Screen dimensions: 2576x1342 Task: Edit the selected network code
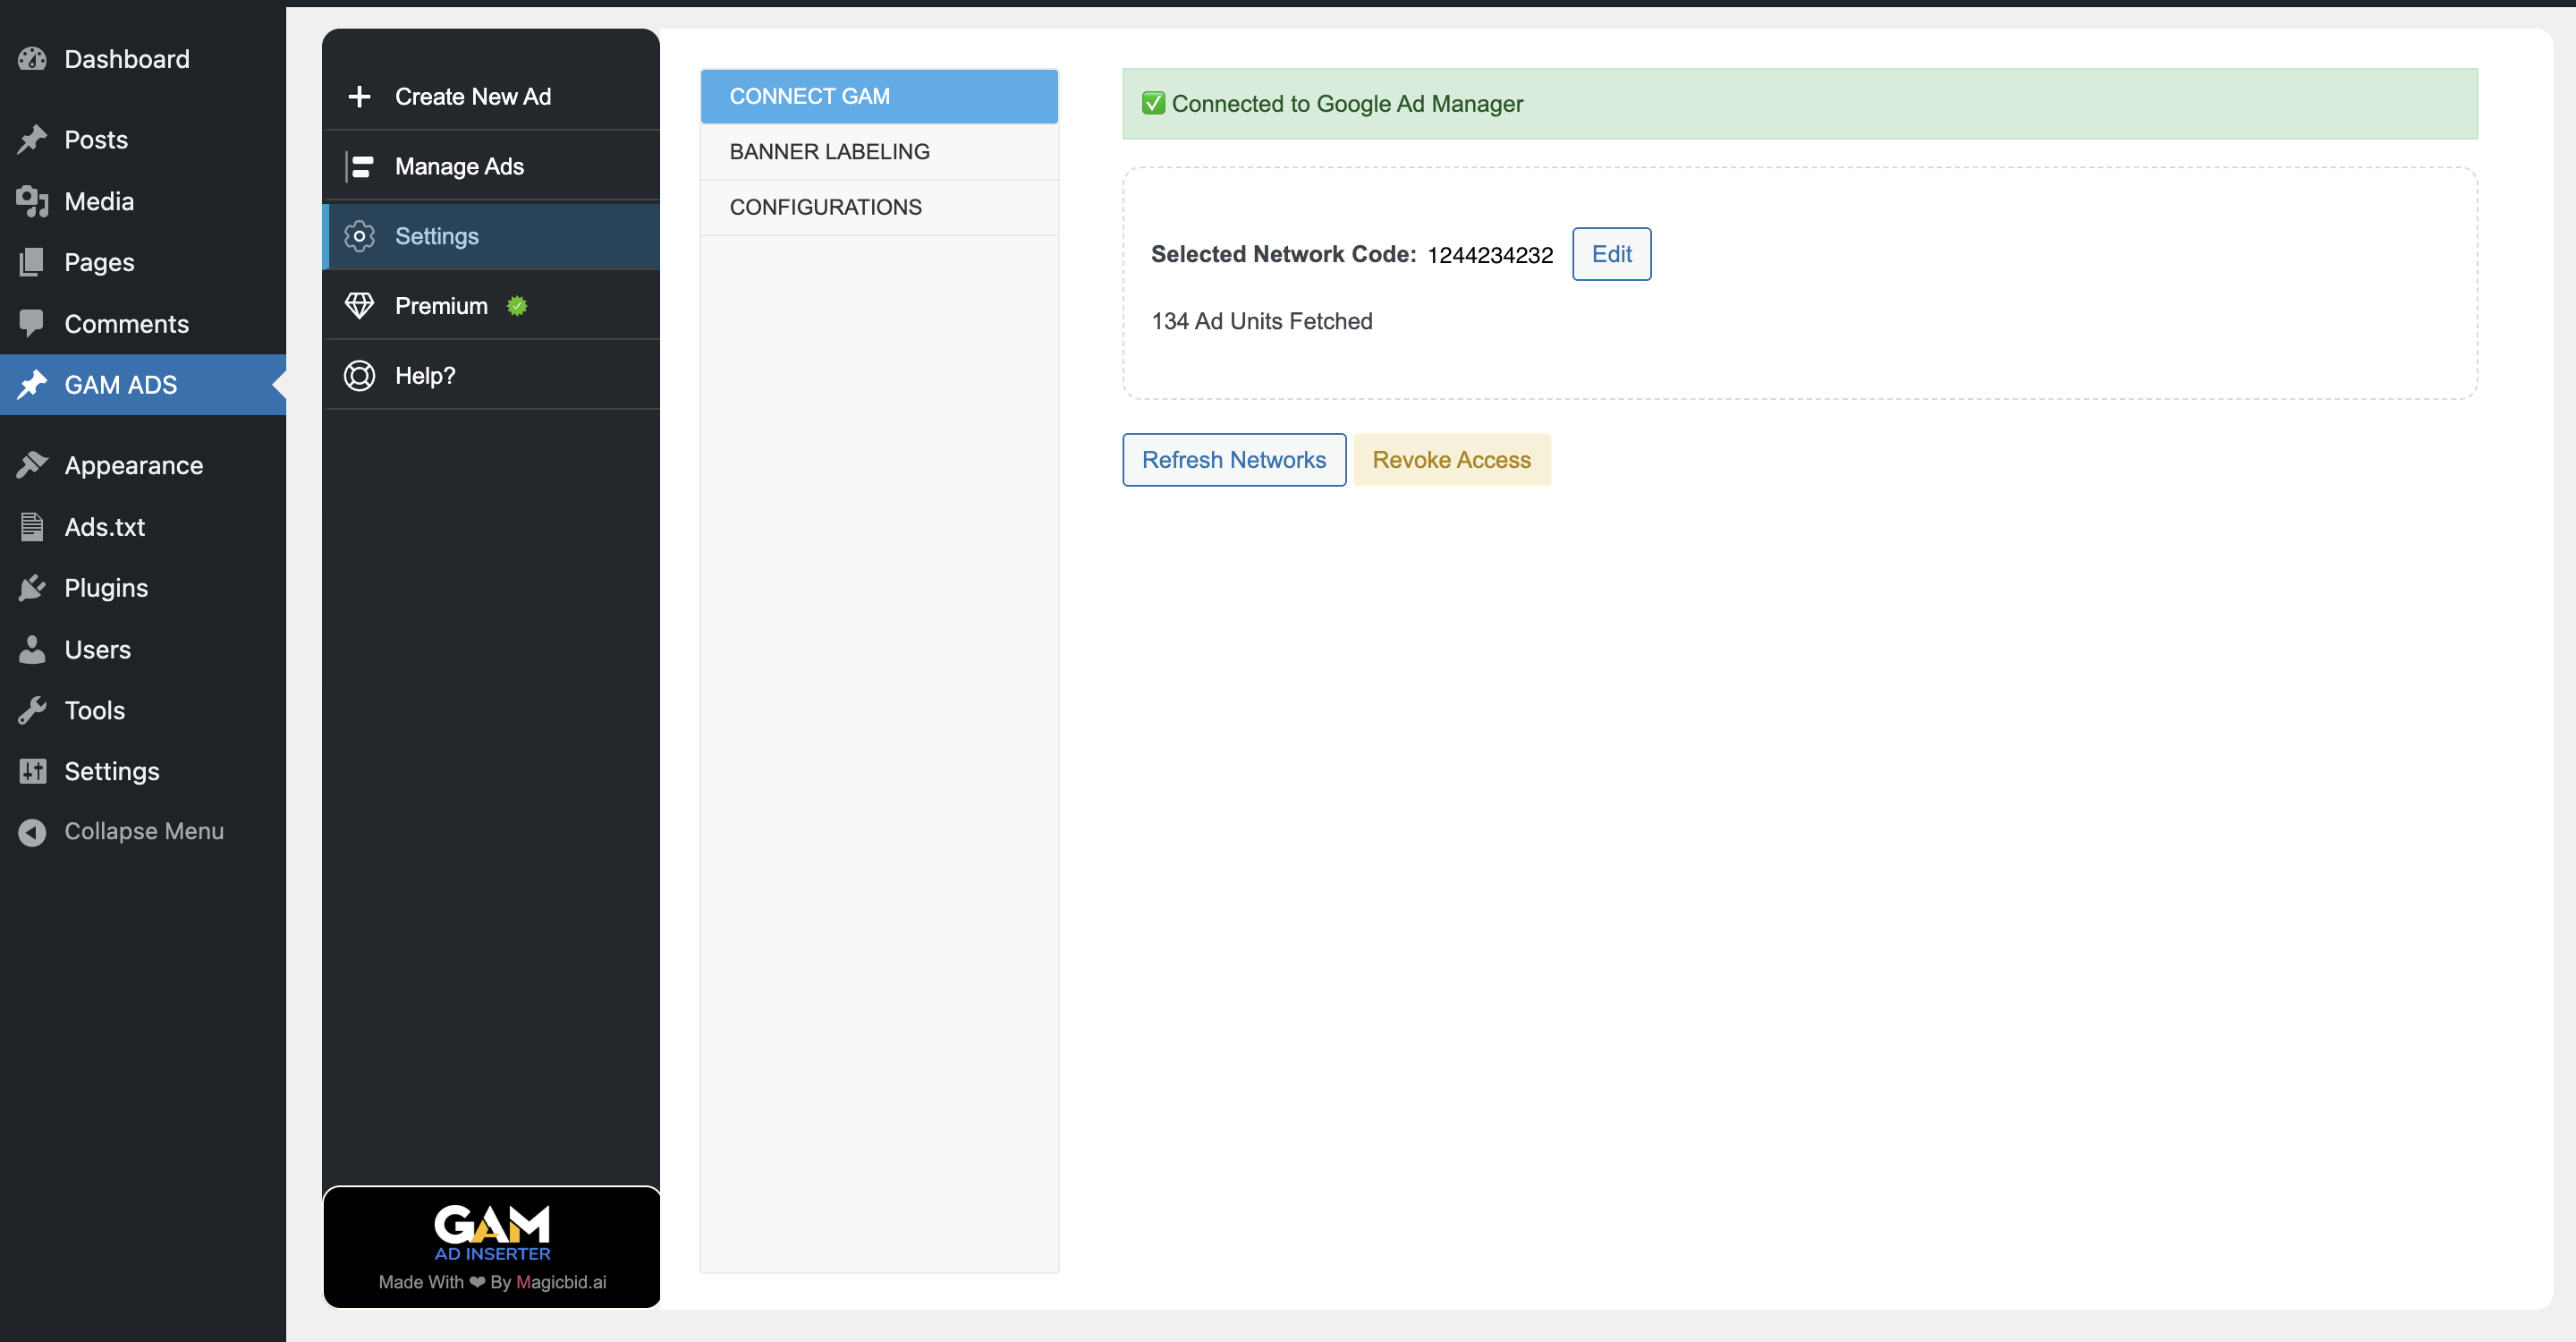click(x=1610, y=254)
